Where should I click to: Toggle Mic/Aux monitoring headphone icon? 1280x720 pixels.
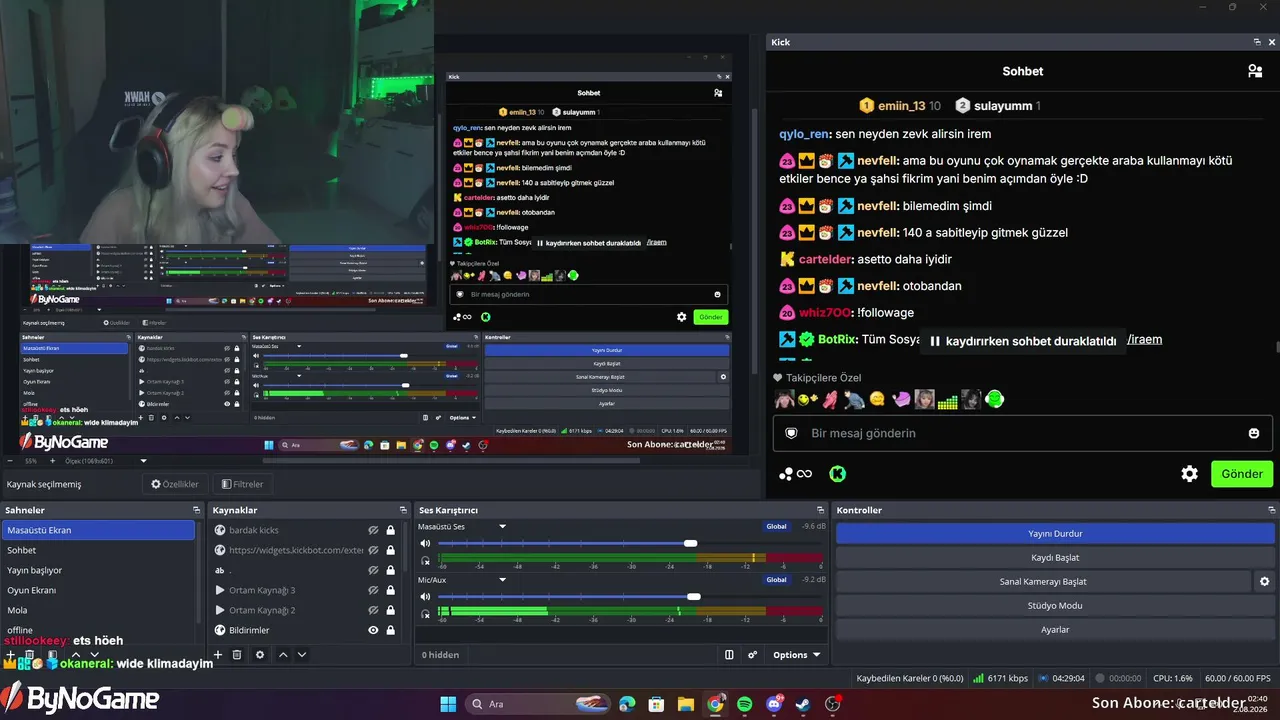(x=425, y=613)
